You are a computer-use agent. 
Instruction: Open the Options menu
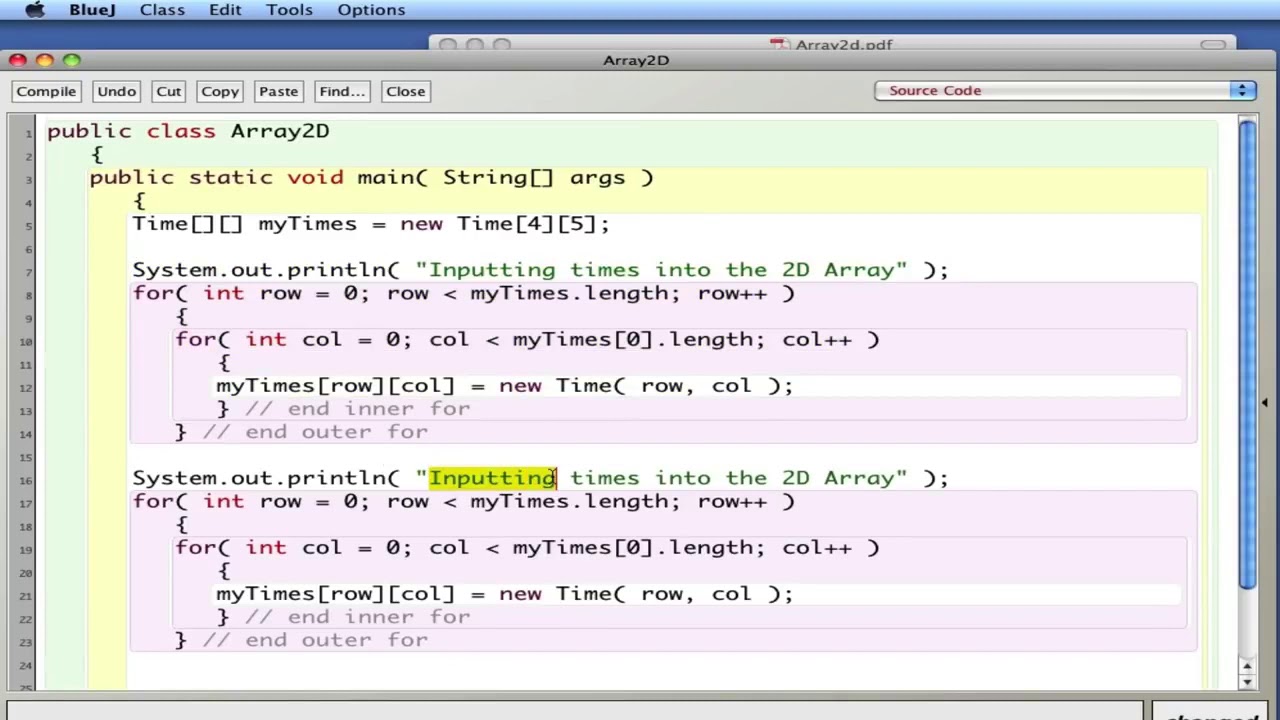(x=371, y=10)
